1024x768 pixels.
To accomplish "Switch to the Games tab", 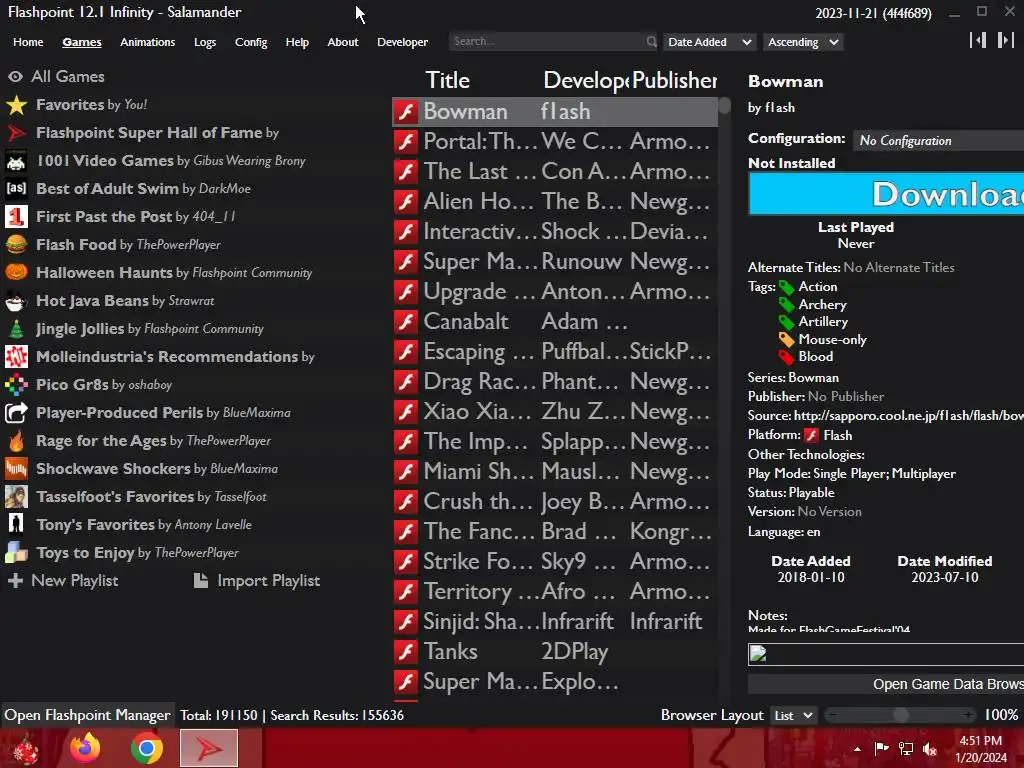I will tap(82, 42).
